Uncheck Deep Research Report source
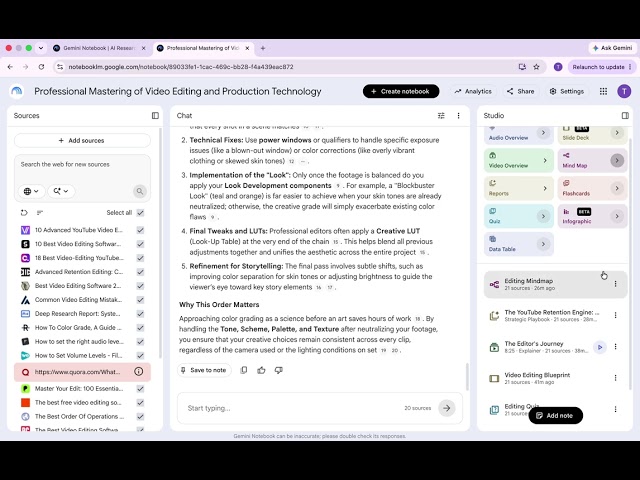This screenshot has width=640, height=480. tap(140, 314)
